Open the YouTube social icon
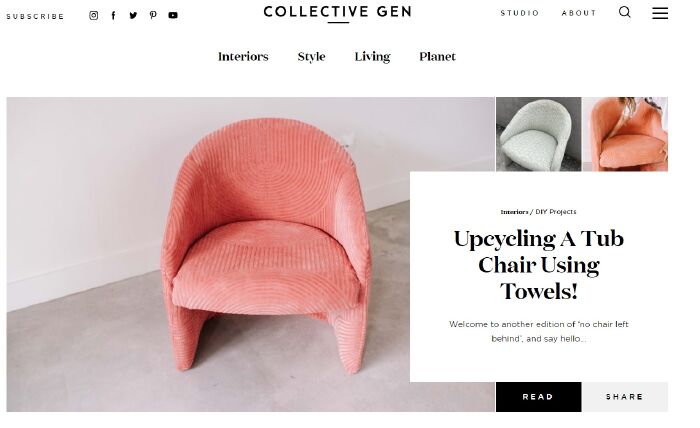700x428 pixels. tap(173, 16)
